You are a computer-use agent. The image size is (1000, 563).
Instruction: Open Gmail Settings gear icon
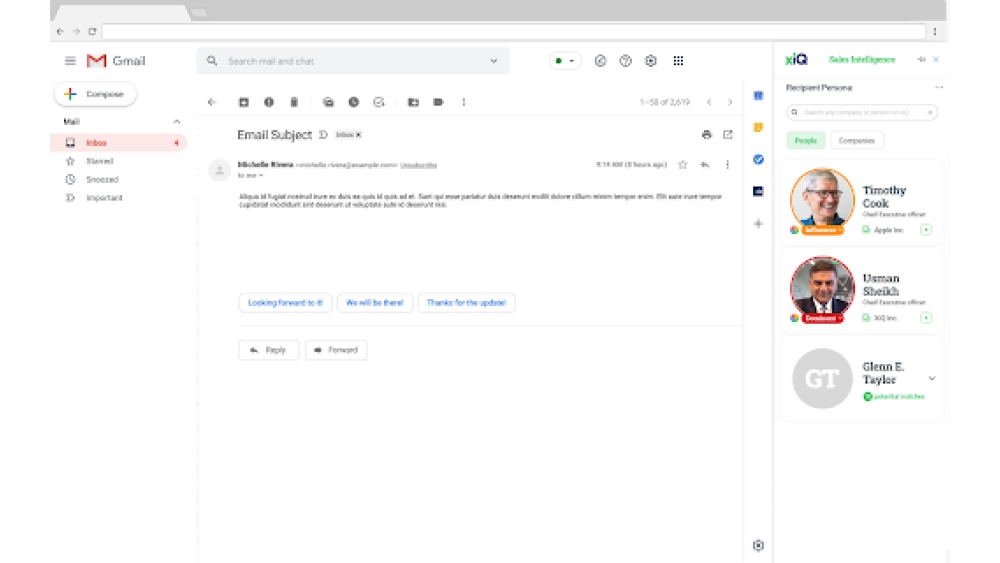(x=651, y=61)
